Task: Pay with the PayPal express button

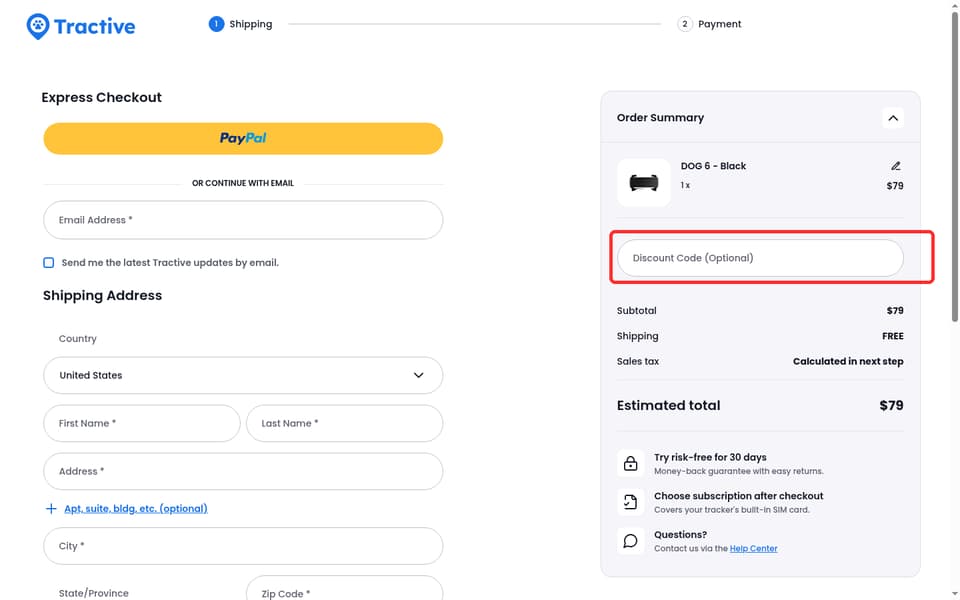Action: click(243, 138)
